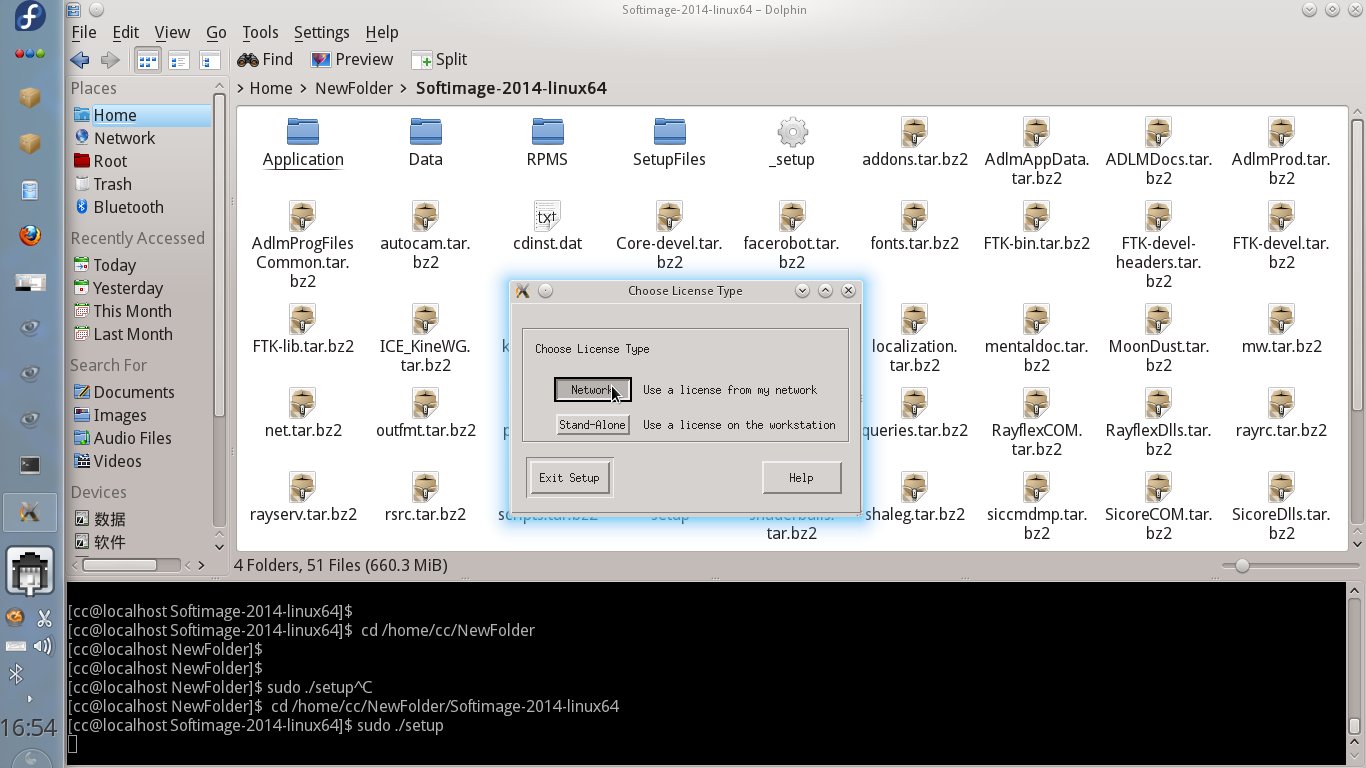The width and height of the screenshot is (1366, 768).
Task: Go forward with the forward arrow
Action: coord(110,60)
